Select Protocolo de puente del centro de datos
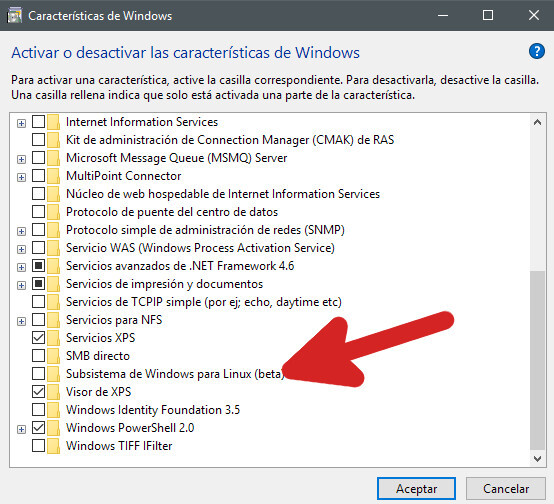This screenshot has height=504, width=554. (172, 212)
